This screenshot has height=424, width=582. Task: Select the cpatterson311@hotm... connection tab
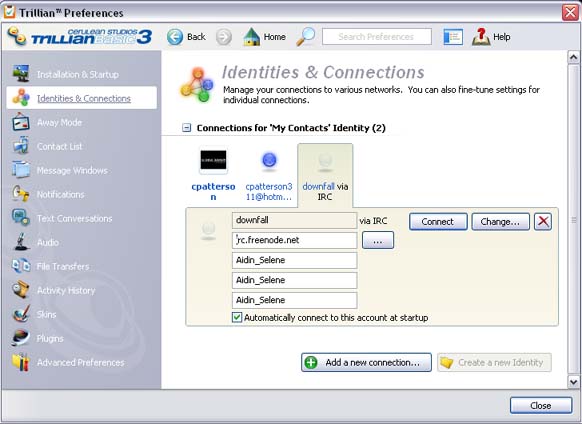[269, 175]
